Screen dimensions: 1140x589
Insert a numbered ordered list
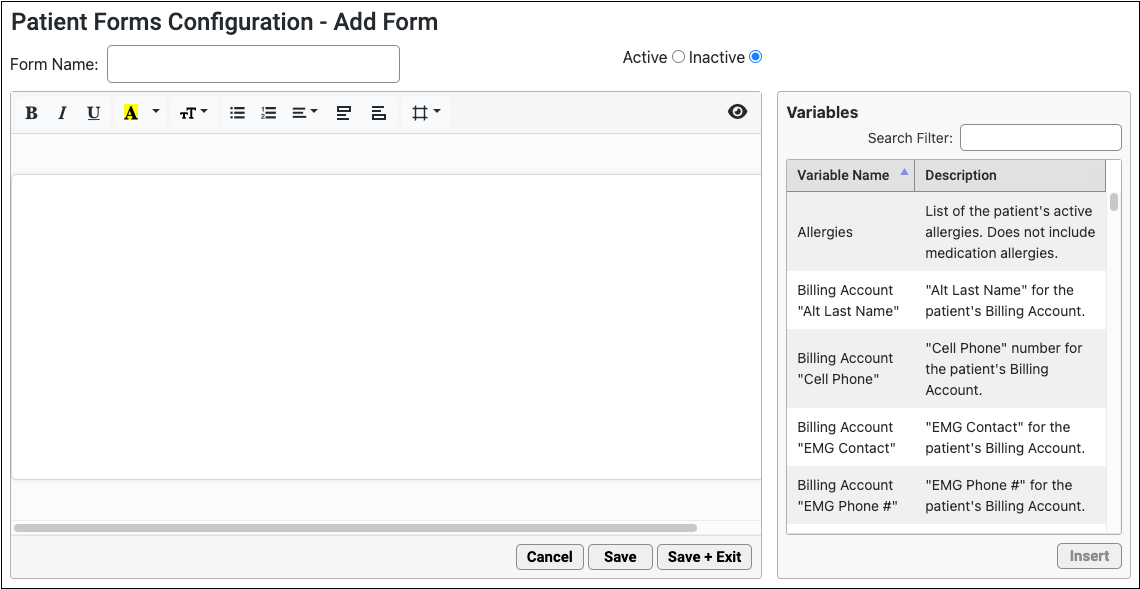[268, 113]
